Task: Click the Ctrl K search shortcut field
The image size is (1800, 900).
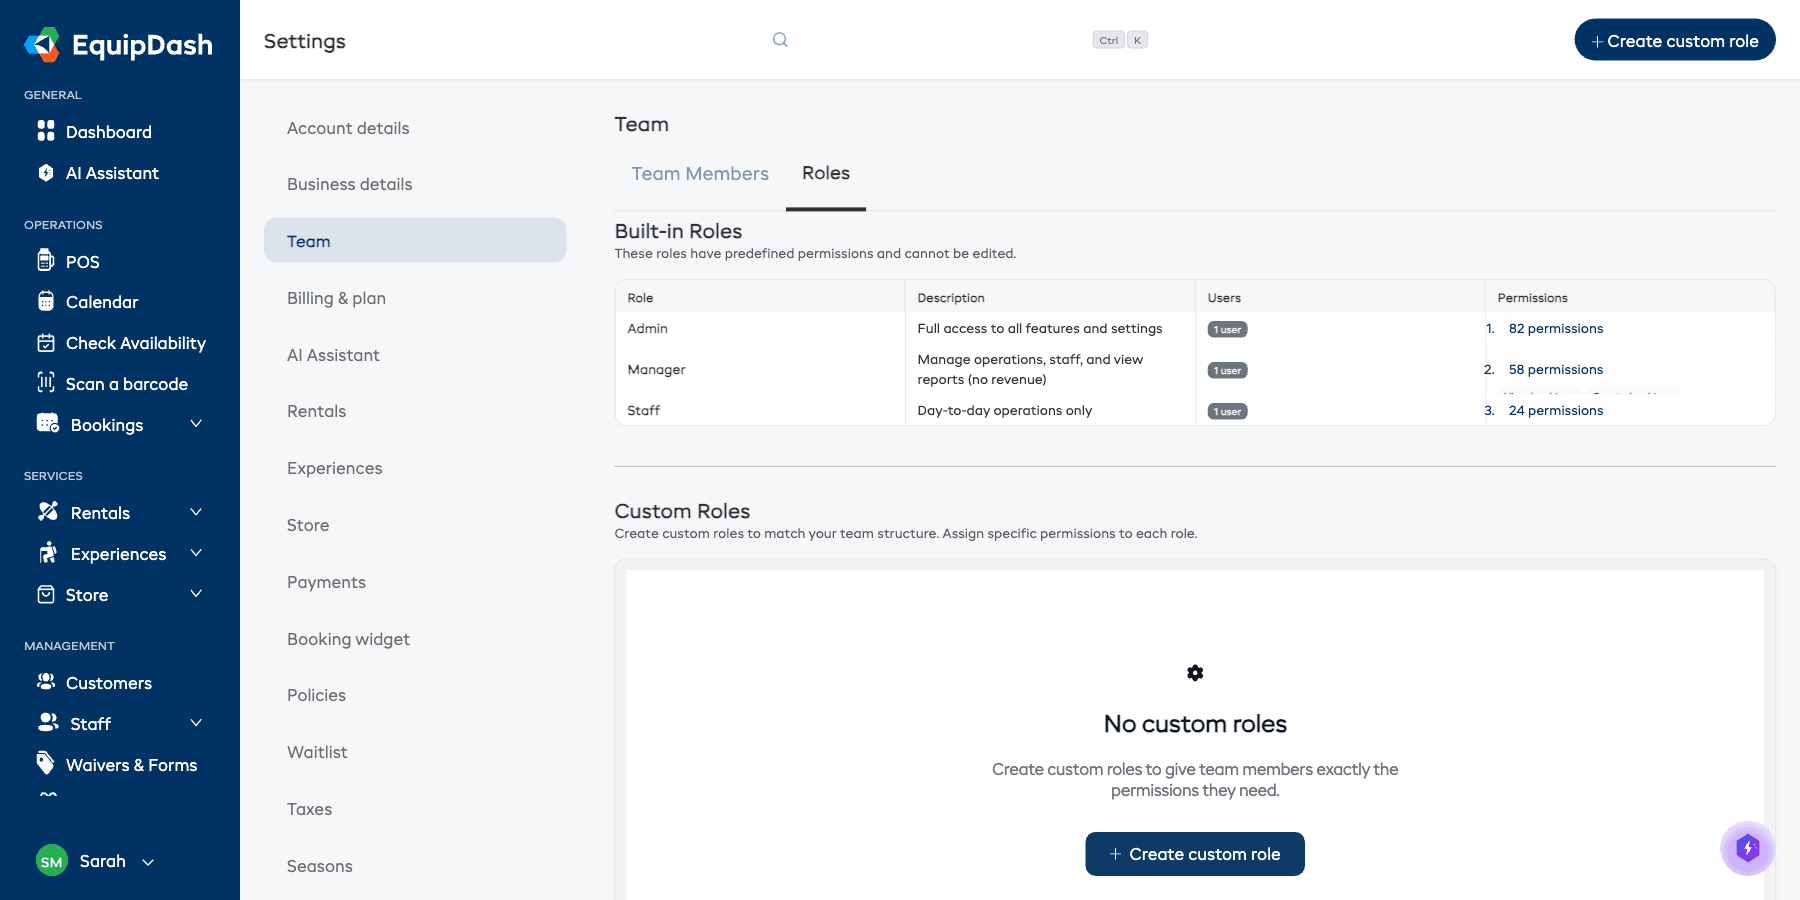Action: pos(1118,40)
